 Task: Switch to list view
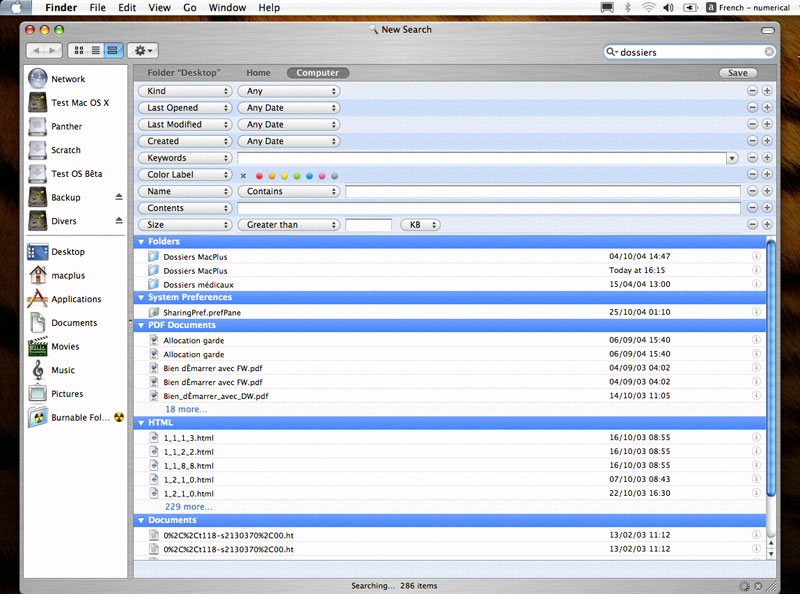(96, 50)
